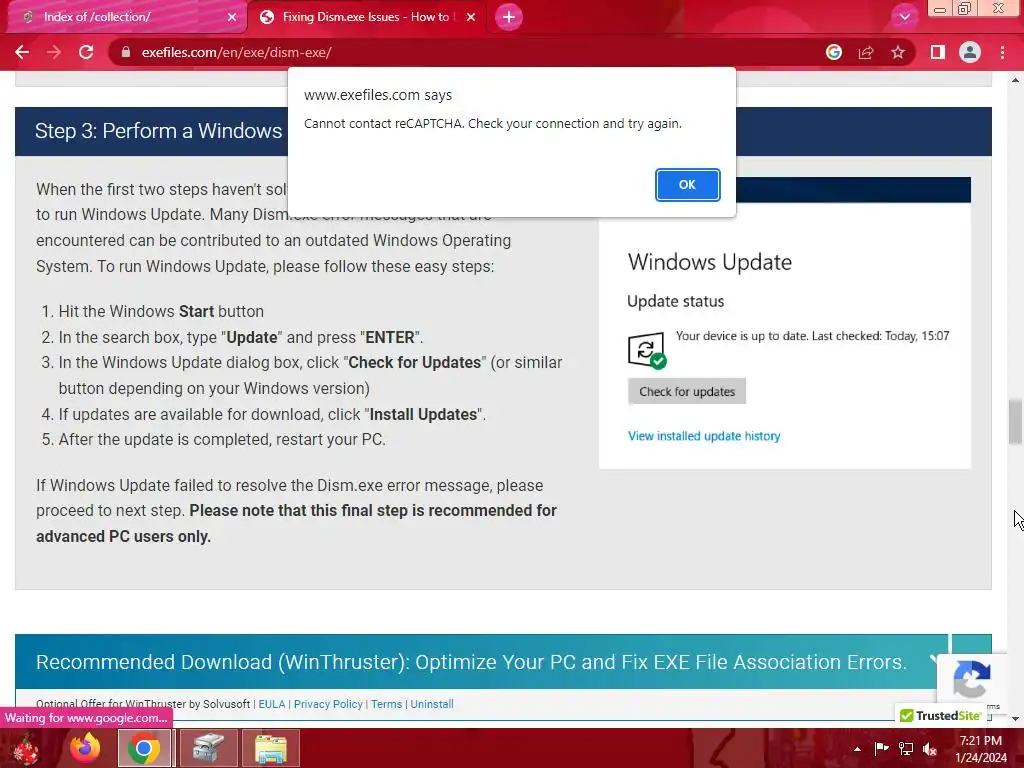Viewport: 1024px width, 768px height.
Task: Open the profile avatar menu
Action: (x=970, y=52)
